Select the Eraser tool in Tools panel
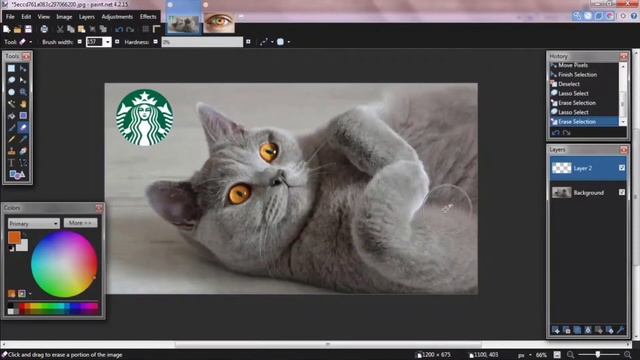The image size is (640, 360). 23,127
